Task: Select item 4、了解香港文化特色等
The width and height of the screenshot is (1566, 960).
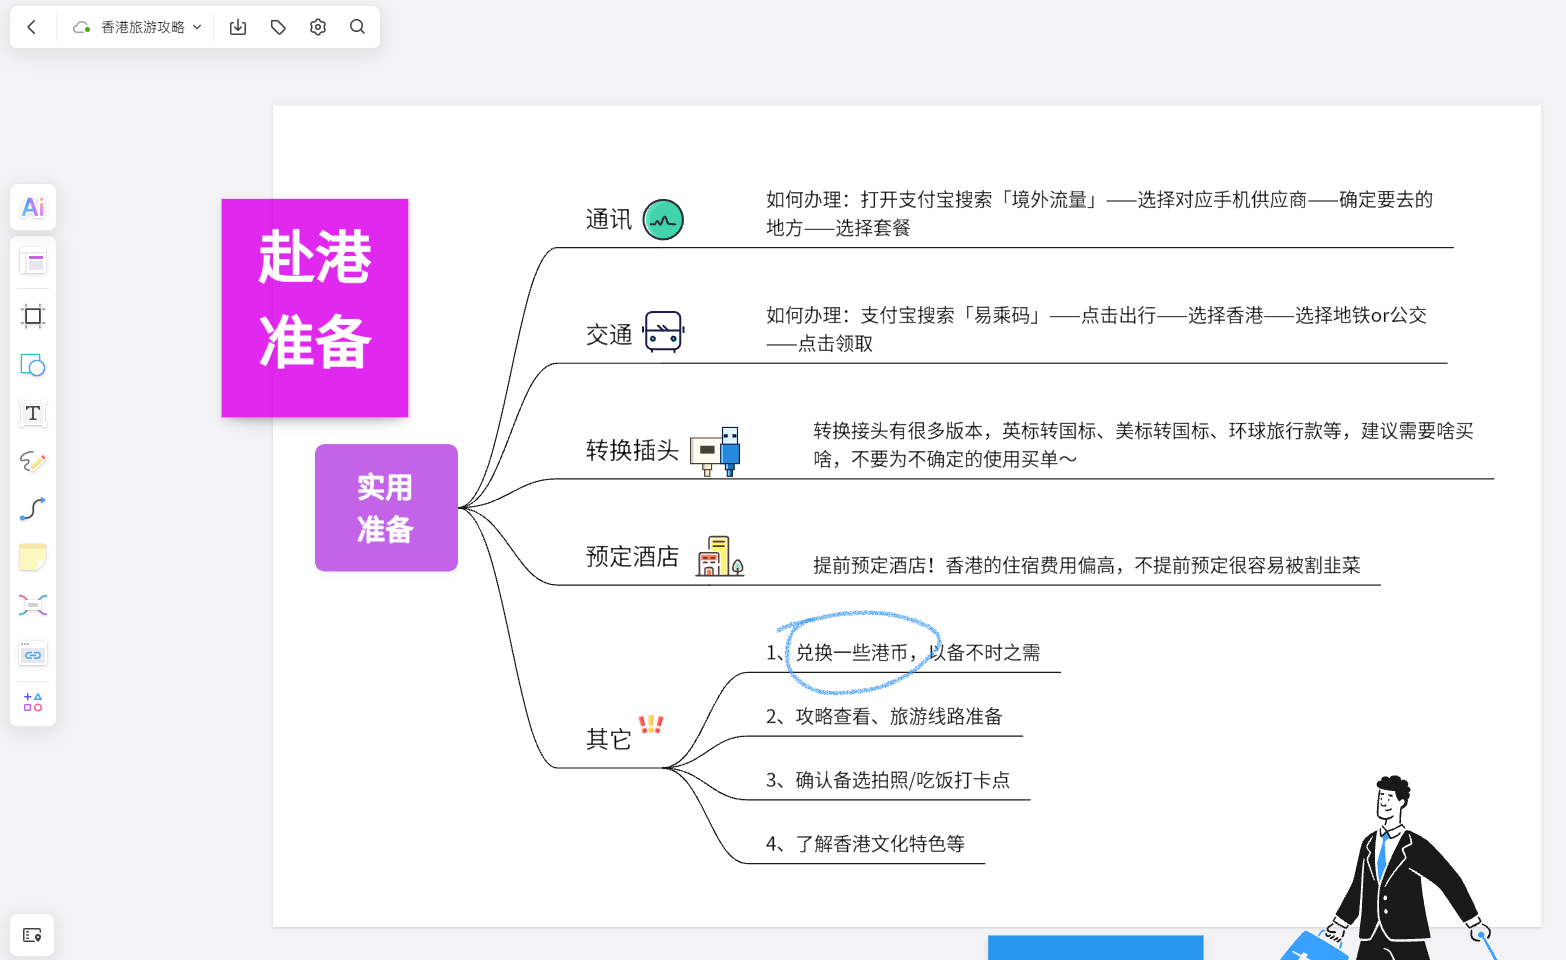Action: 865,844
